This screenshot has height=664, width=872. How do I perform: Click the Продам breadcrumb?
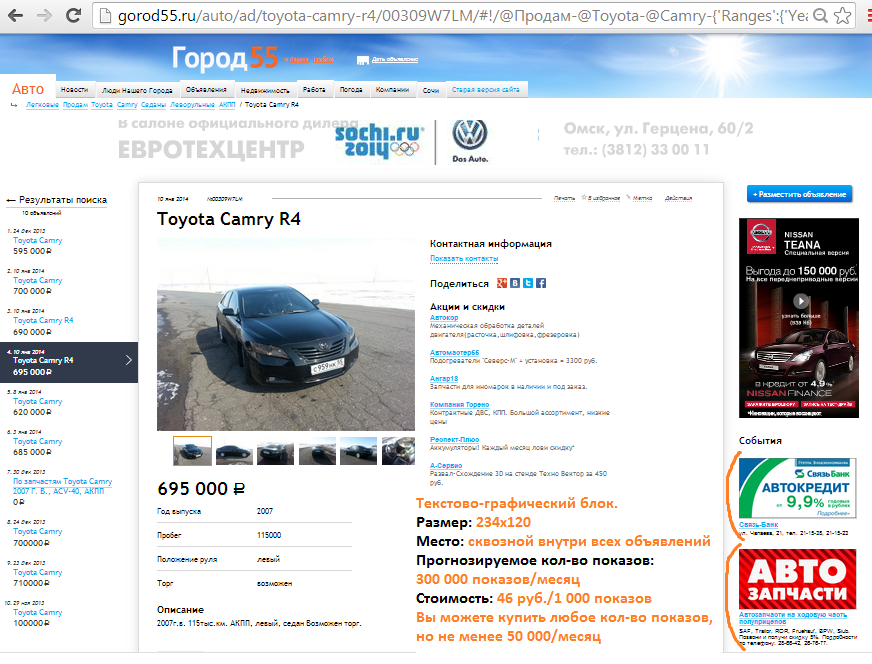tap(75, 105)
